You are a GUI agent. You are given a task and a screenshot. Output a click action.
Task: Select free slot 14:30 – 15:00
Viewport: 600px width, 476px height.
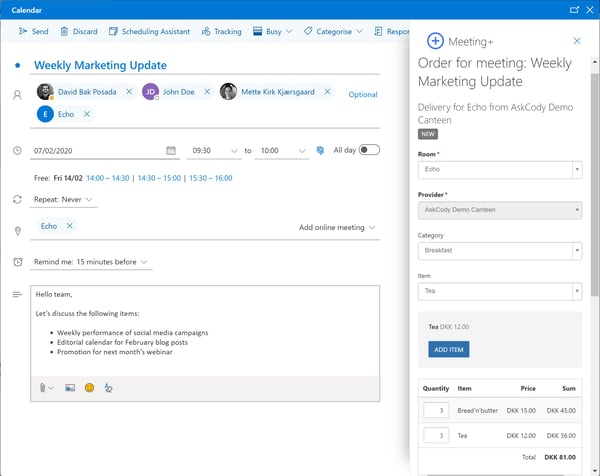(x=159, y=178)
